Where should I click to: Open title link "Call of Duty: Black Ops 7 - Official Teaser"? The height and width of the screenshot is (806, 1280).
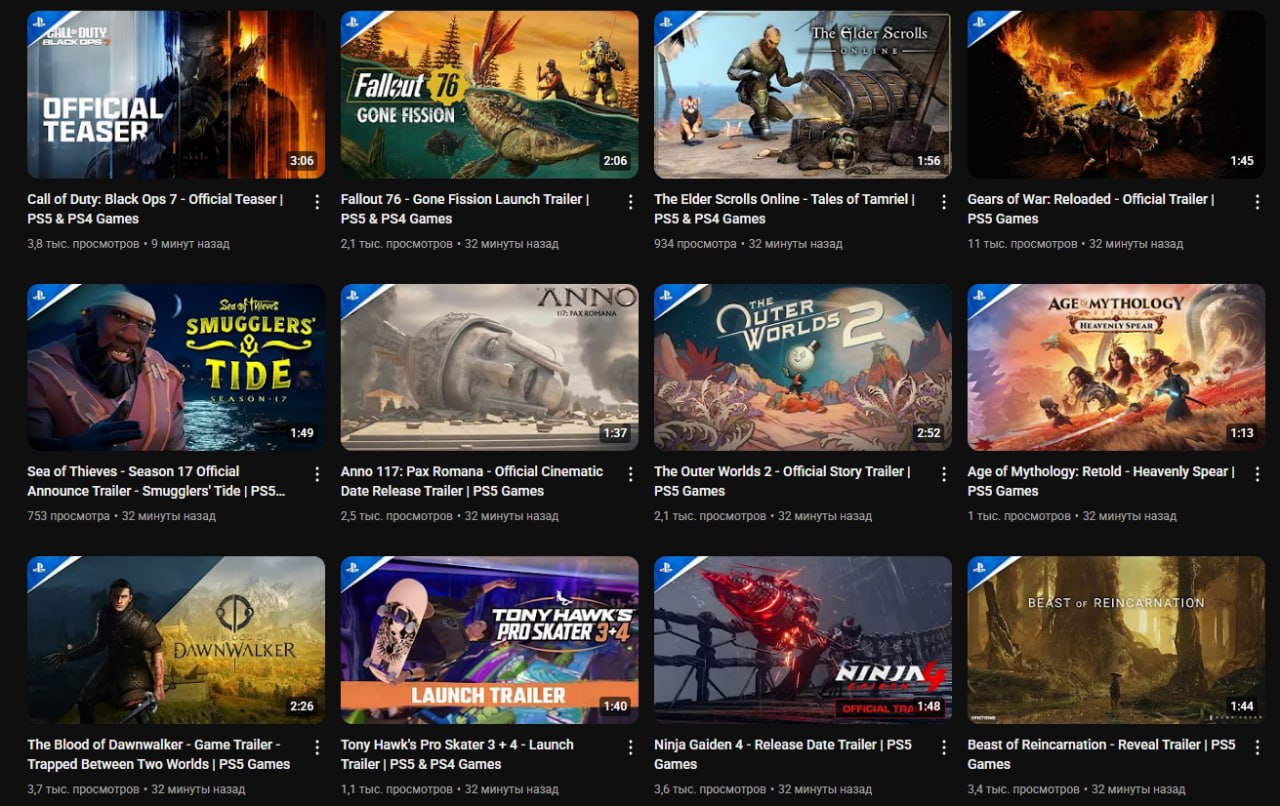pos(155,209)
